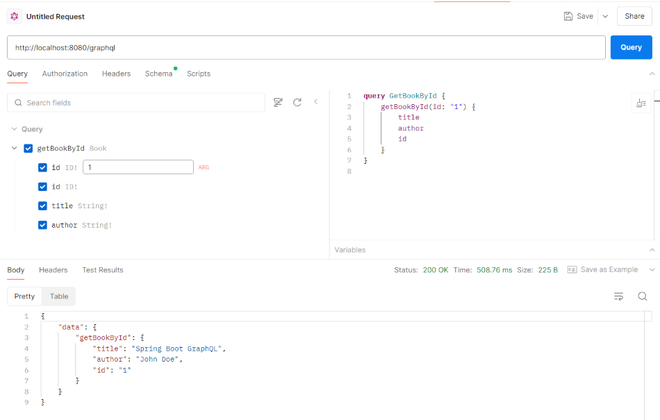Collapse the Query tree node
This screenshot has width=660, height=420.
pyautogui.click(x=14, y=129)
